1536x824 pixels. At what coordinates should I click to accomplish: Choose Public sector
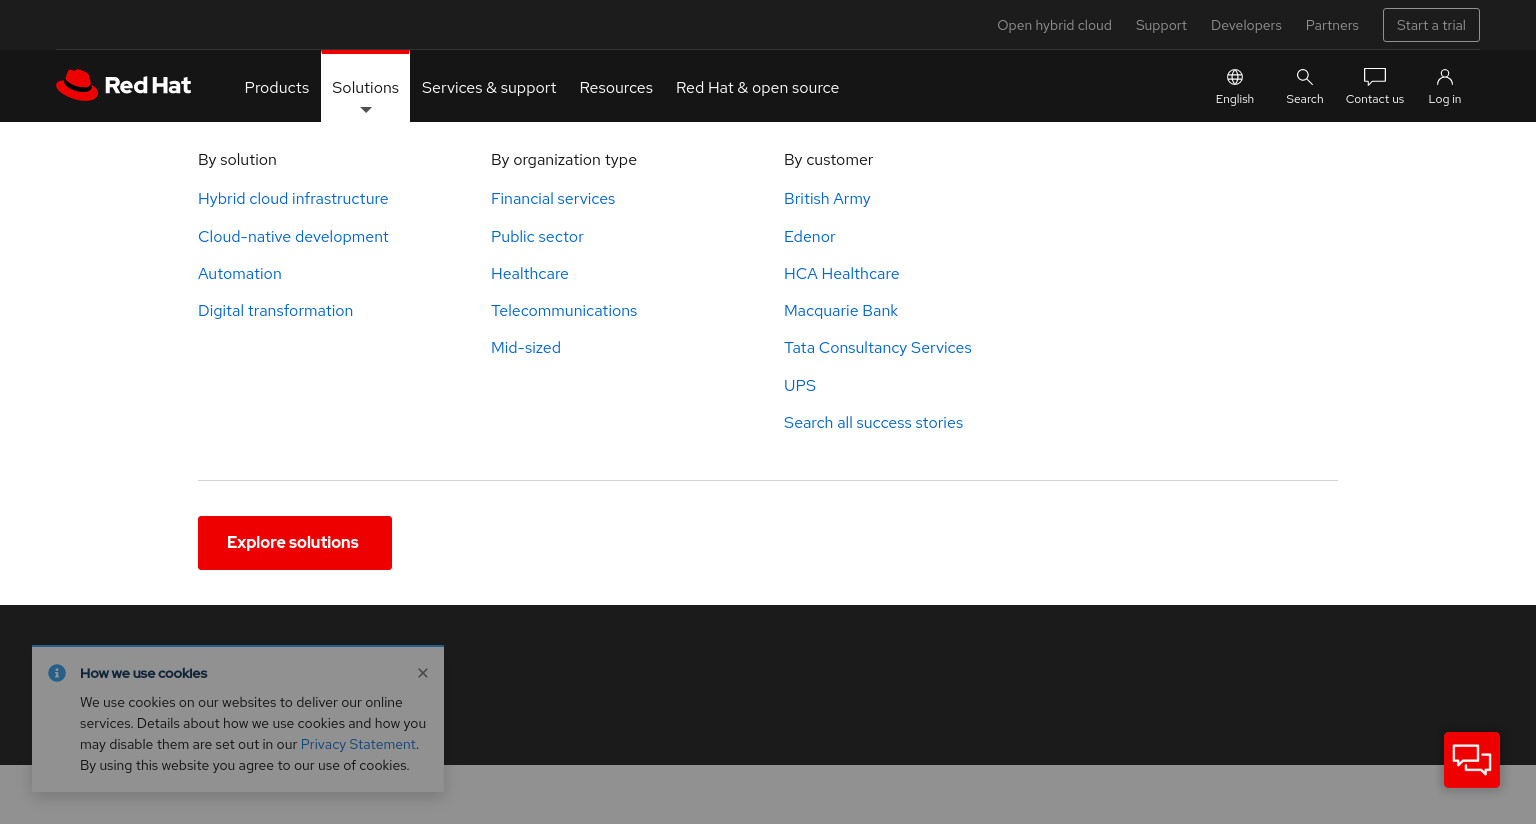(537, 237)
